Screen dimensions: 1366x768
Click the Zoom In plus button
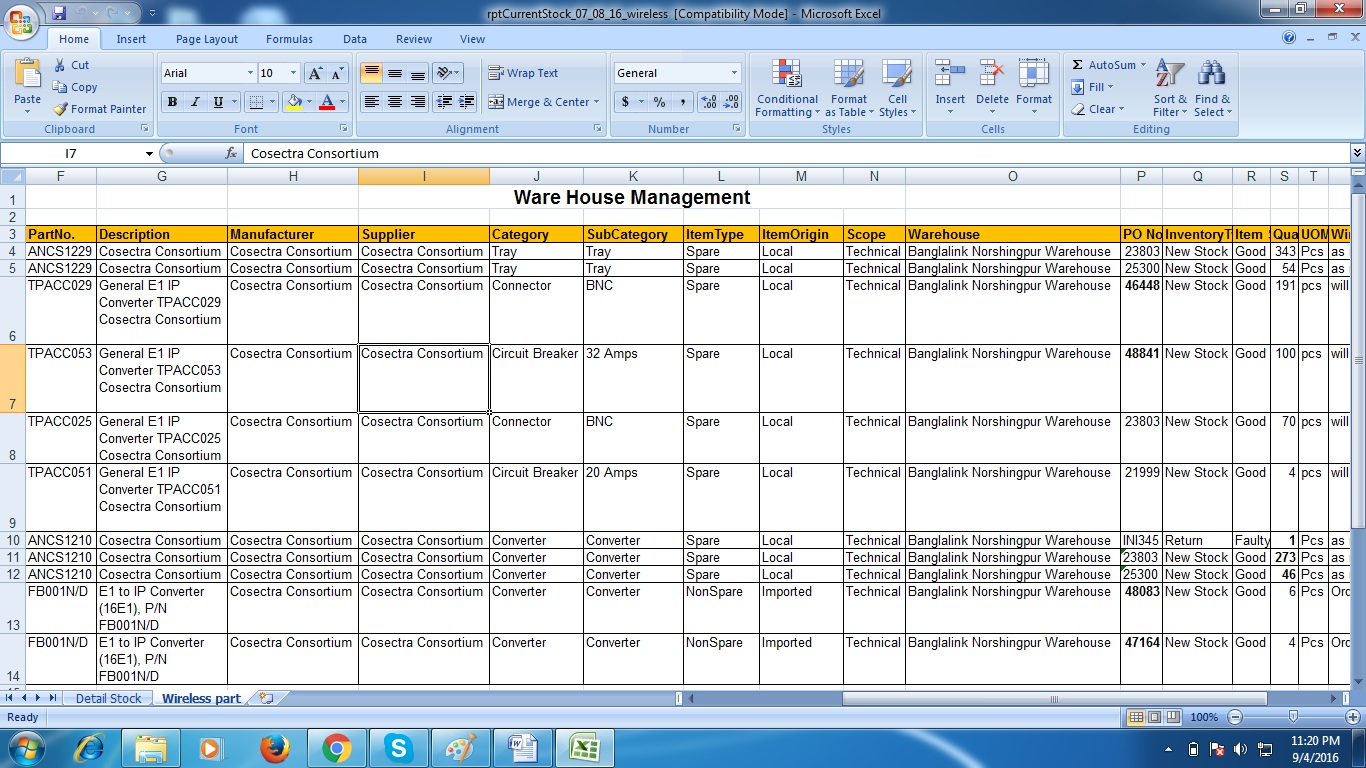point(1353,717)
